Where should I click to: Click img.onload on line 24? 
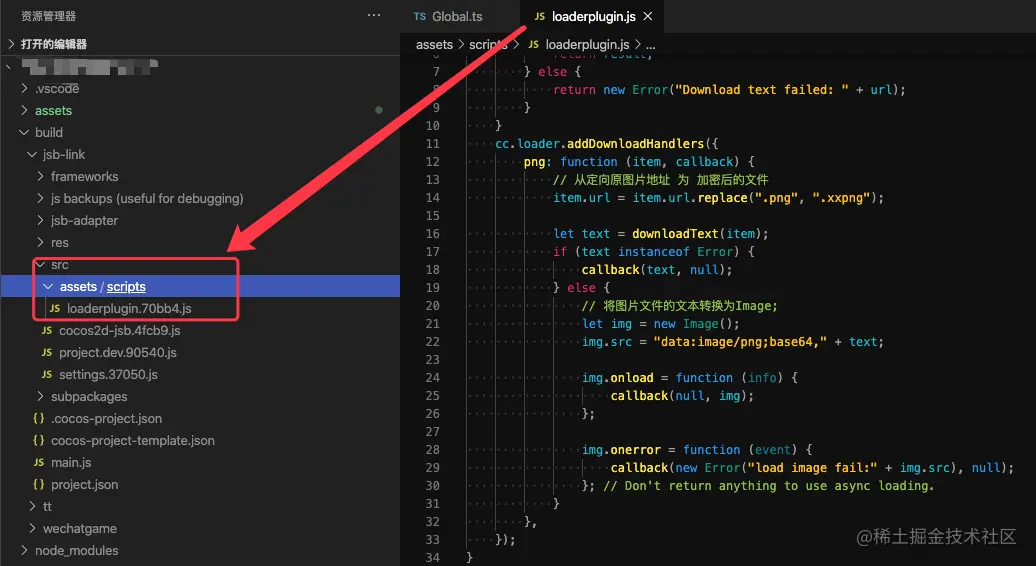point(618,378)
